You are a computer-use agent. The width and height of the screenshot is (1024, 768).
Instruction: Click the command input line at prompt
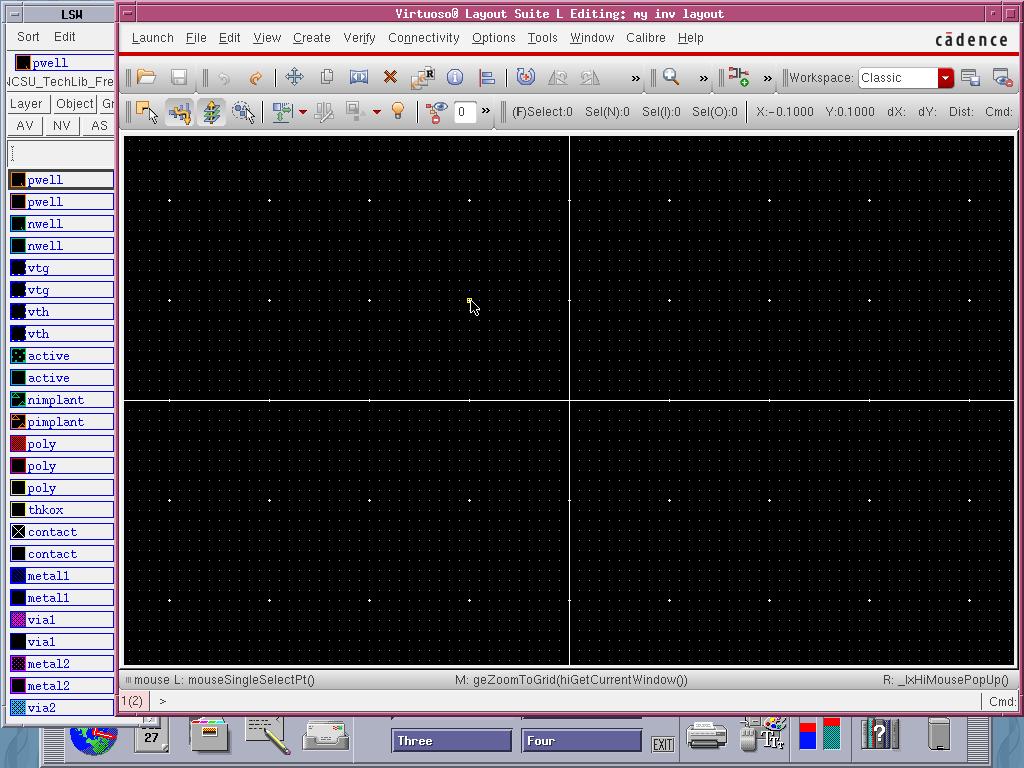coord(566,701)
